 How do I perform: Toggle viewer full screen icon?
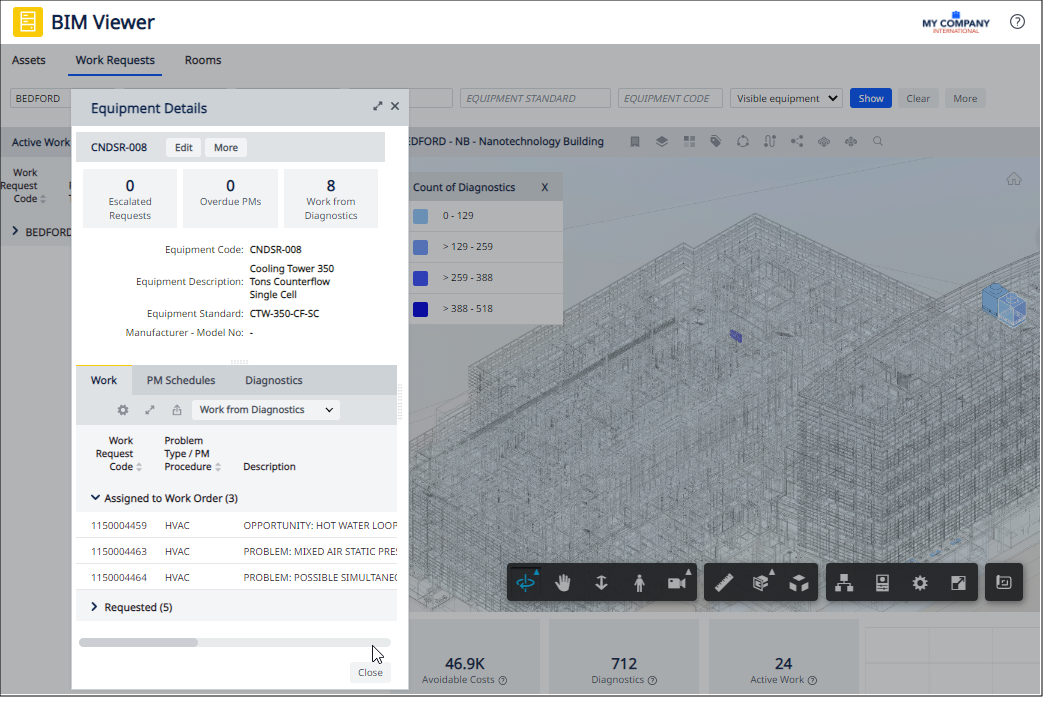(x=959, y=585)
